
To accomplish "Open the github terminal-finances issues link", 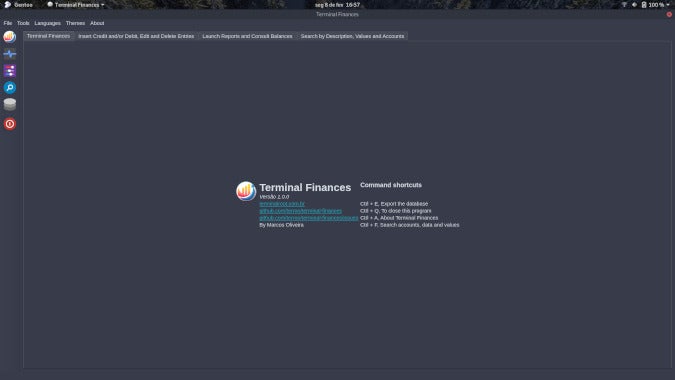I will coord(309,218).
